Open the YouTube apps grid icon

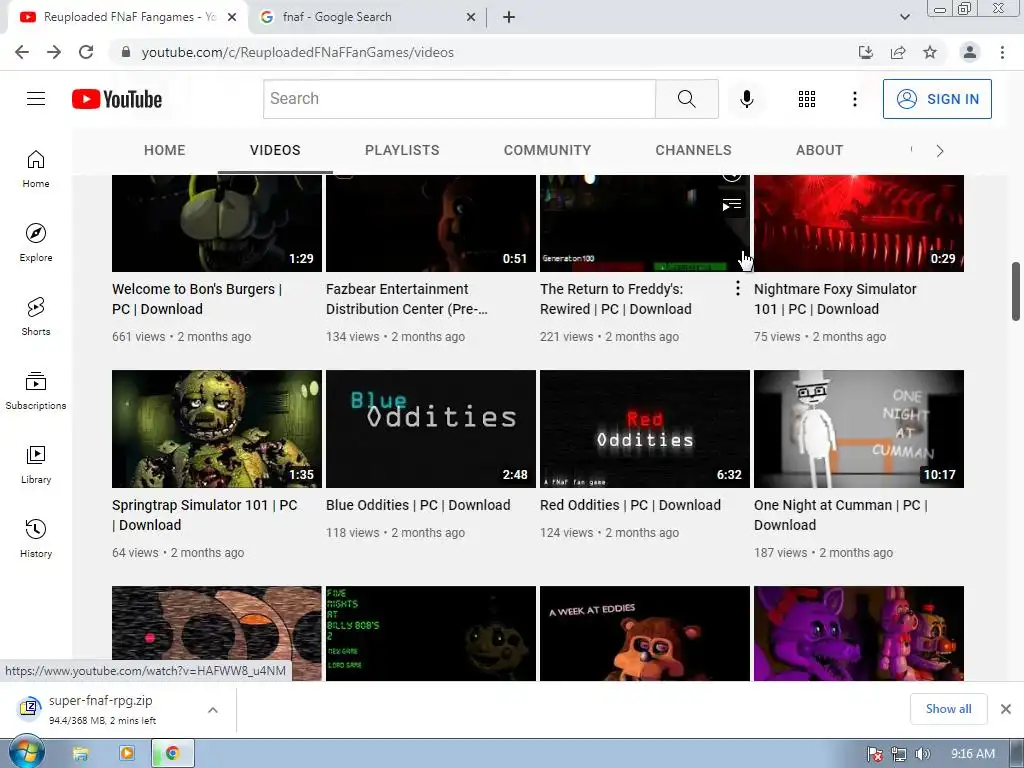coord(807,99)
